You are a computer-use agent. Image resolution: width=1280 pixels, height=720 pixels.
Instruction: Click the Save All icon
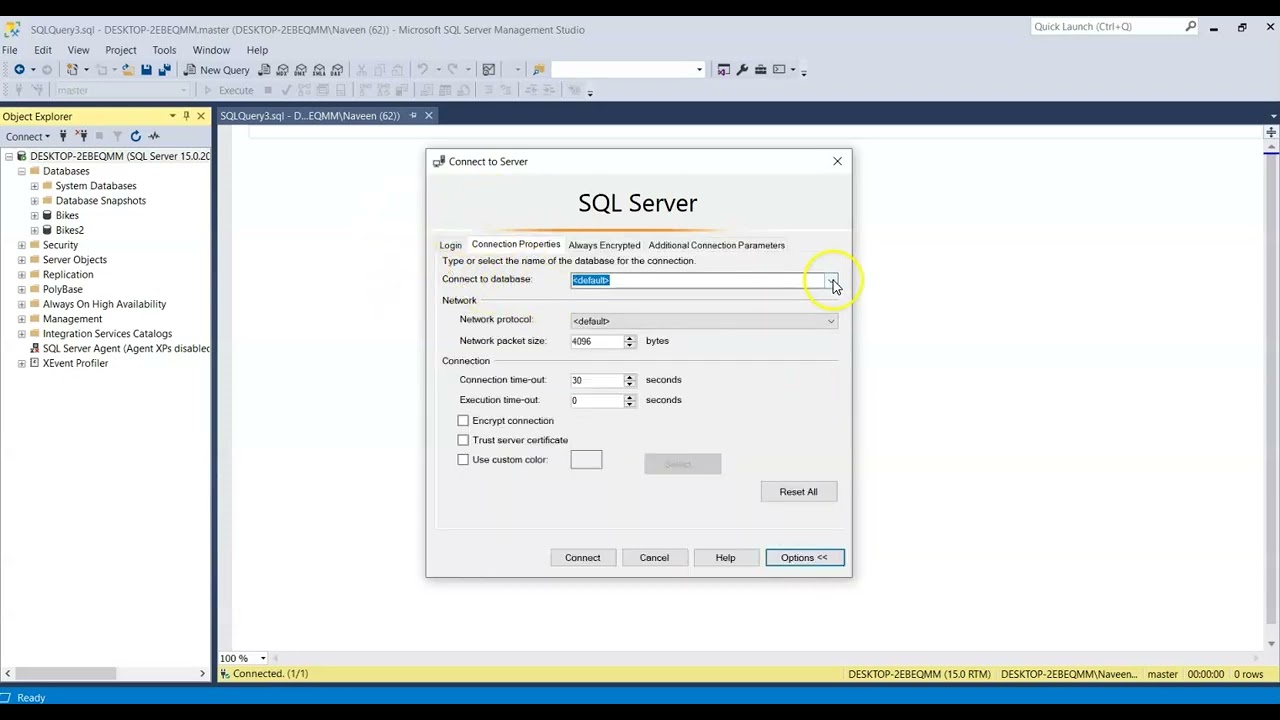pos(164,70)
